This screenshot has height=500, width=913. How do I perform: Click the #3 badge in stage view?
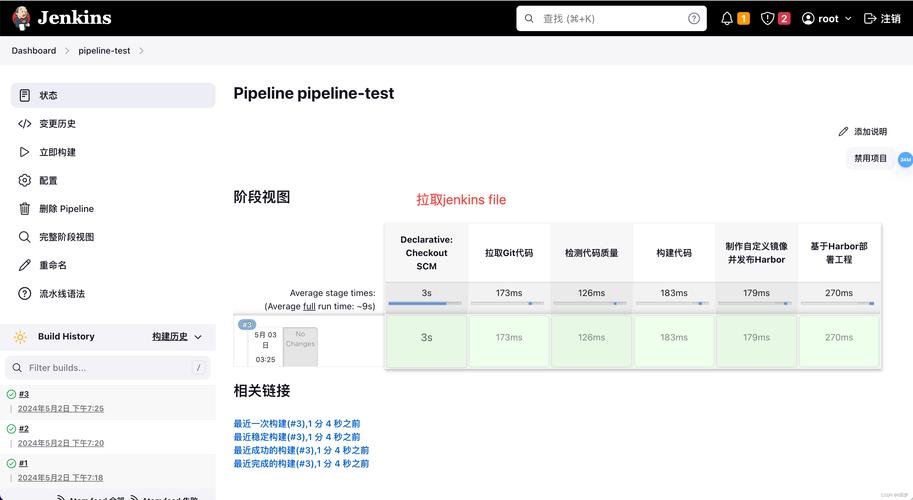(247, 324)
